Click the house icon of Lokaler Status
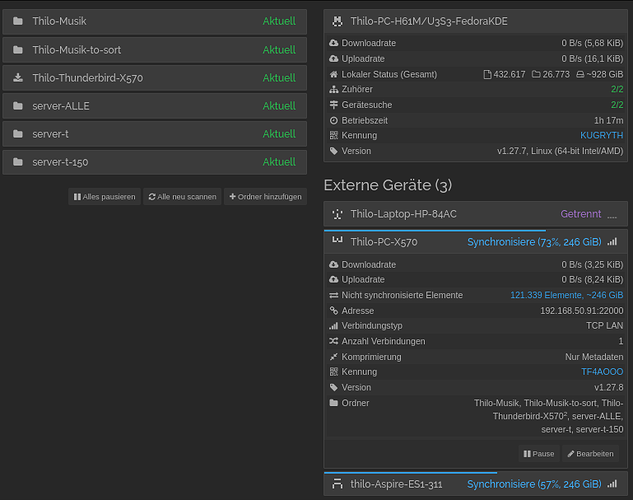 click(x=333, y=74)
